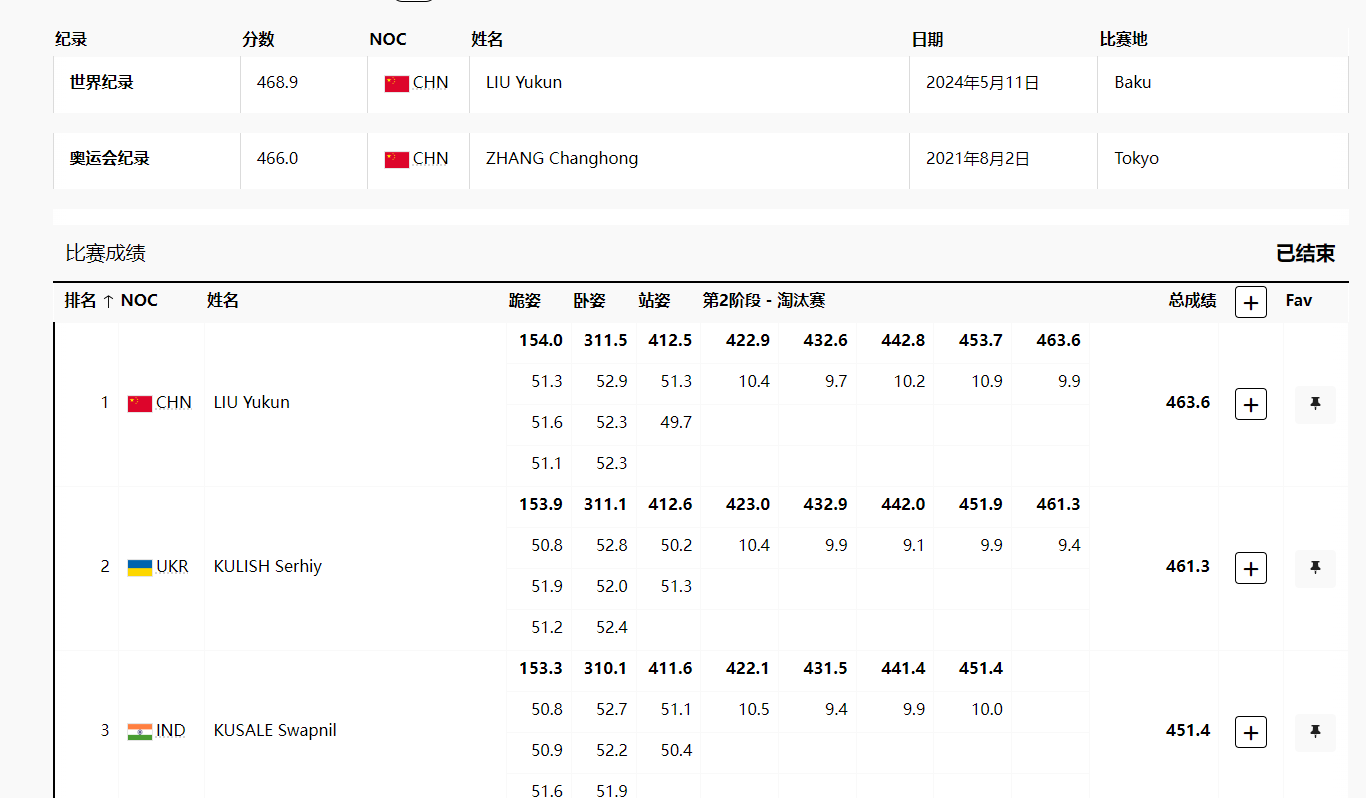Screen dimensions: 1366x798
Task: Click KULISH Serhiy's total 461.3 in 总成绩
Action: [1188, 566]
